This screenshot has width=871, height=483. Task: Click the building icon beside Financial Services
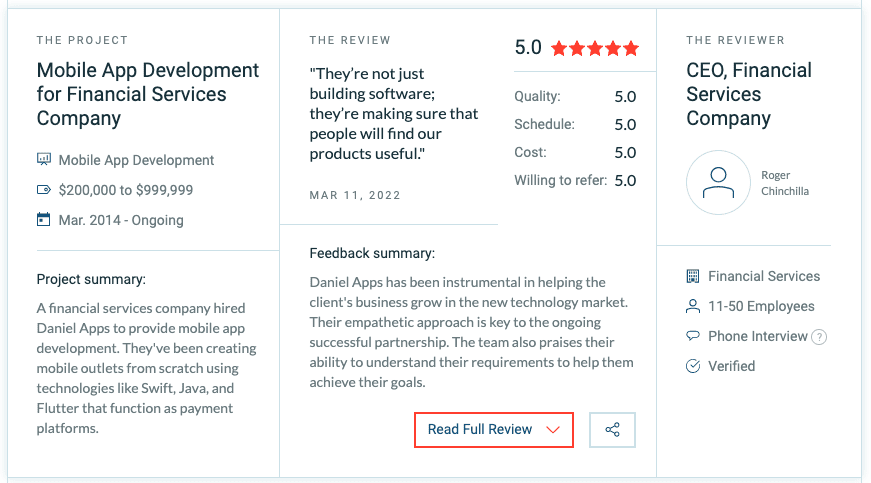click(x=693, y=276)
